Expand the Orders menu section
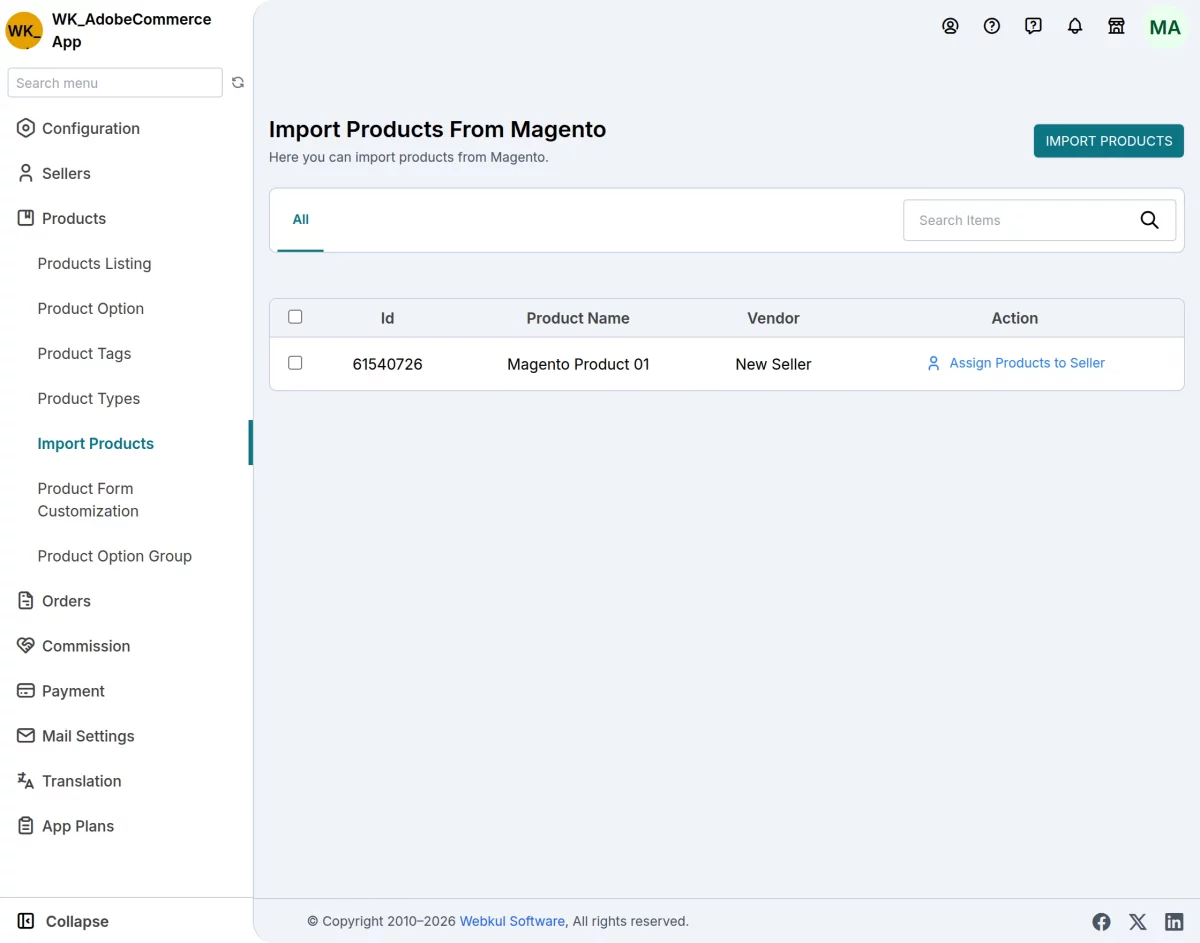The image size is (1200, 943). 66,601
